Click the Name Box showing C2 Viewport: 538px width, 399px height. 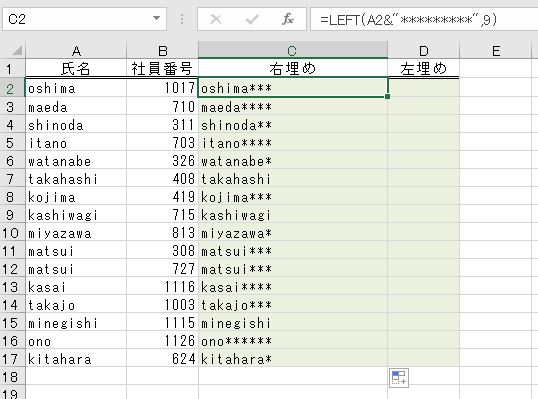[84, 19]
